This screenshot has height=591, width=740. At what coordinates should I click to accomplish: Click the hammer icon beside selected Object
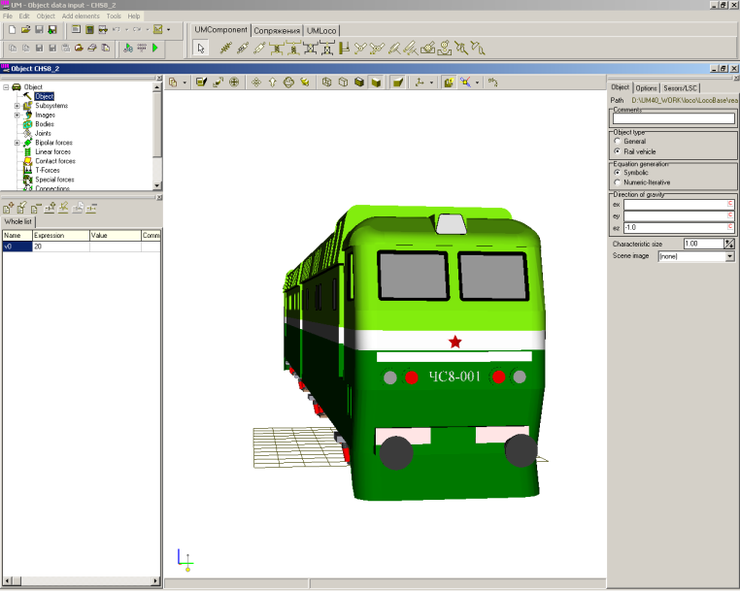tap(27, 96)
